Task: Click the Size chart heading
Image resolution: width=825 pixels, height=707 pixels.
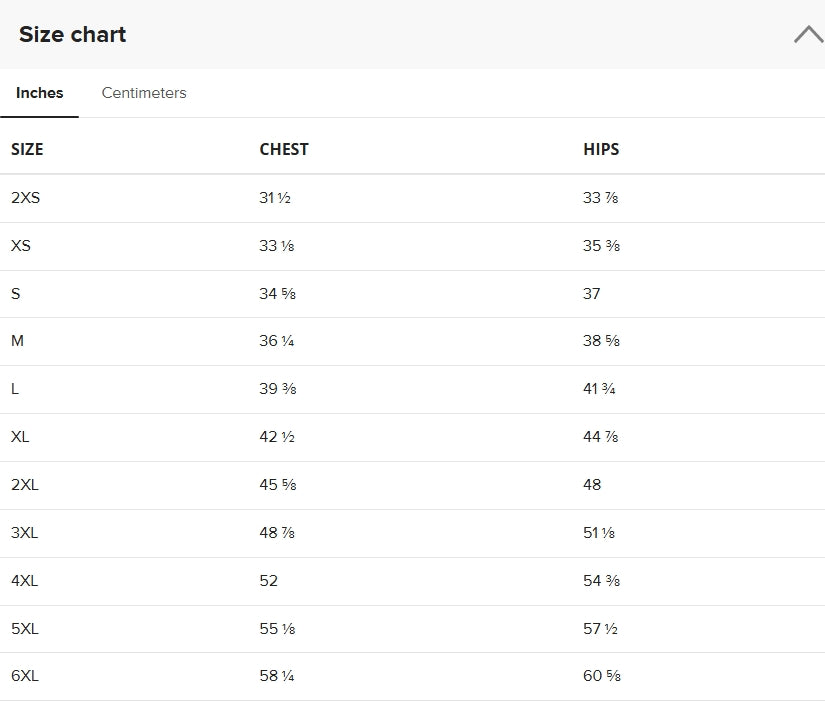Action: (x=72, y=35)
